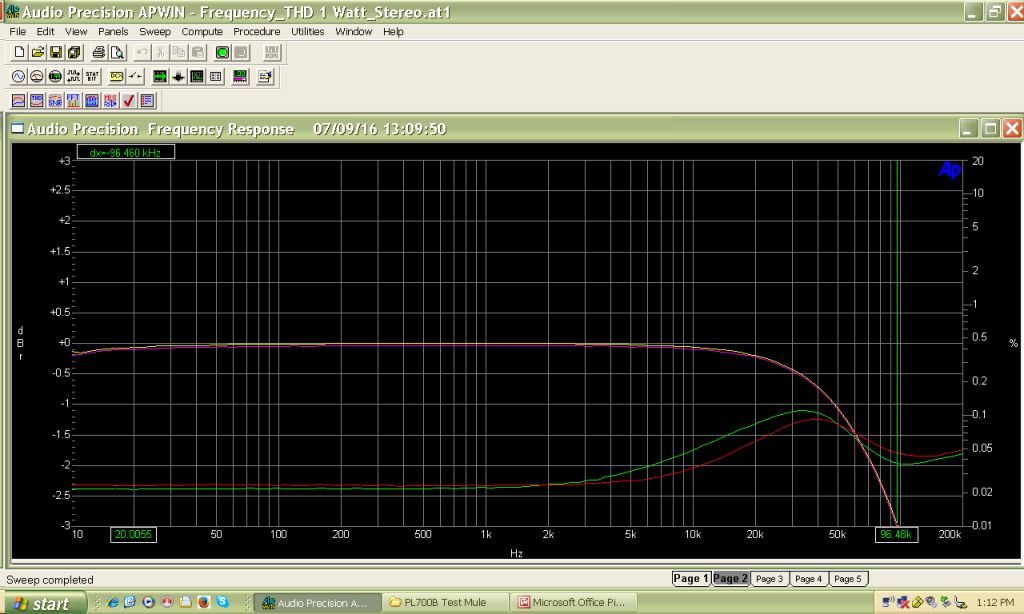This screenshot has width=1024, height=614.
Task: Switch to PL700B Test Mule taskbar window
Action: (x=445, y=602)
